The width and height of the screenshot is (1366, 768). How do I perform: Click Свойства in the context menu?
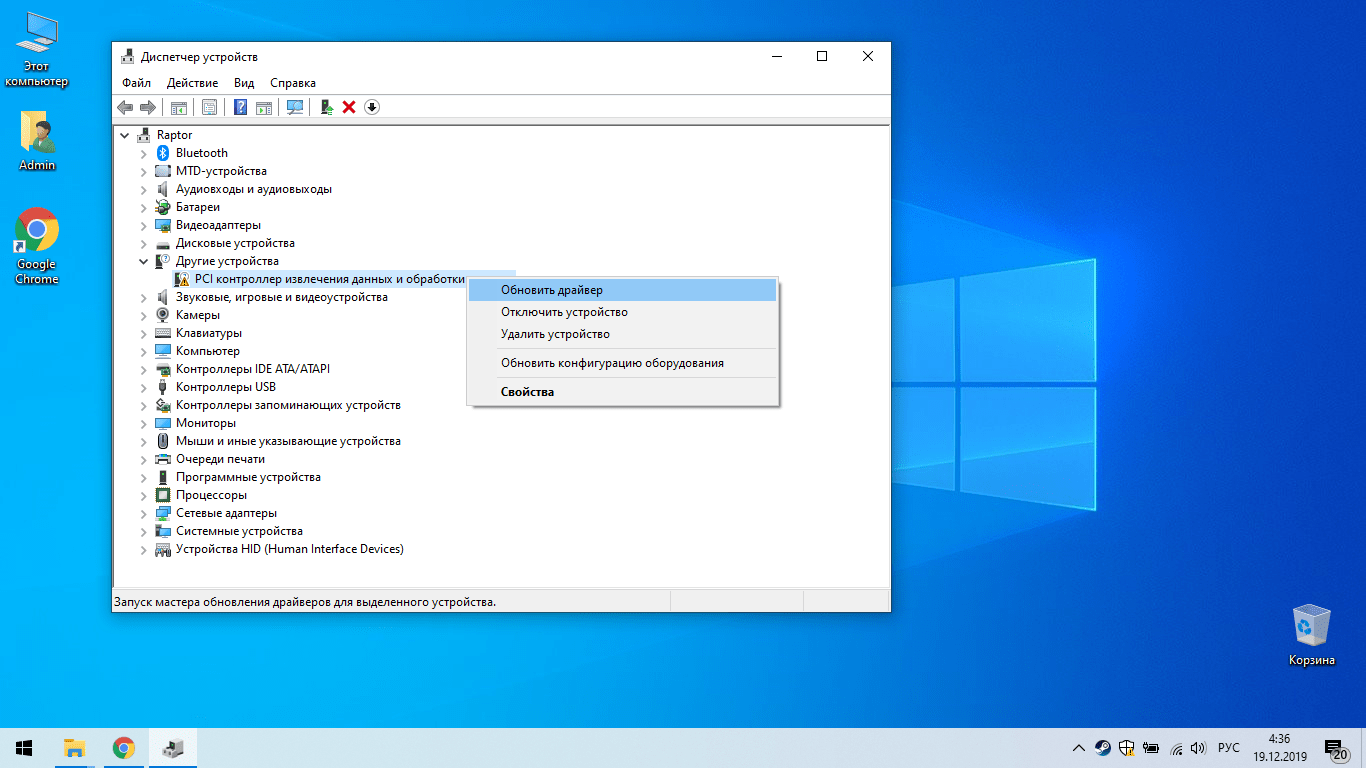pos(527,392)
